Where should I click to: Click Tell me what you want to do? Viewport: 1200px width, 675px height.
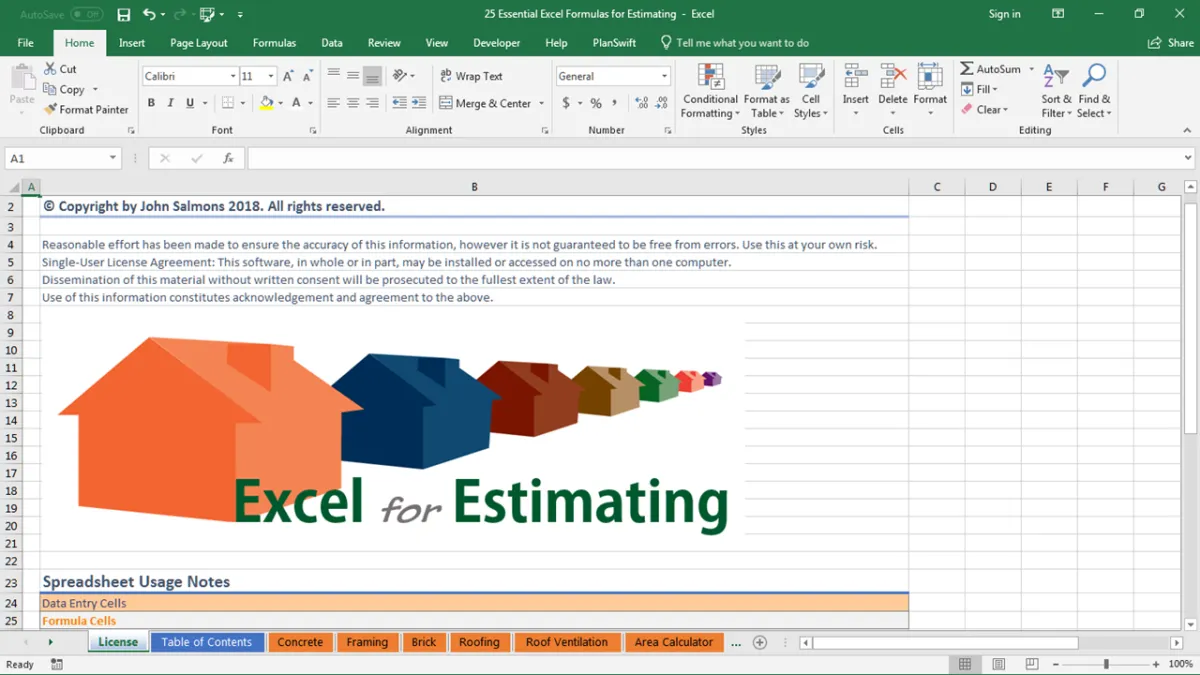click(x=734, y=43)
